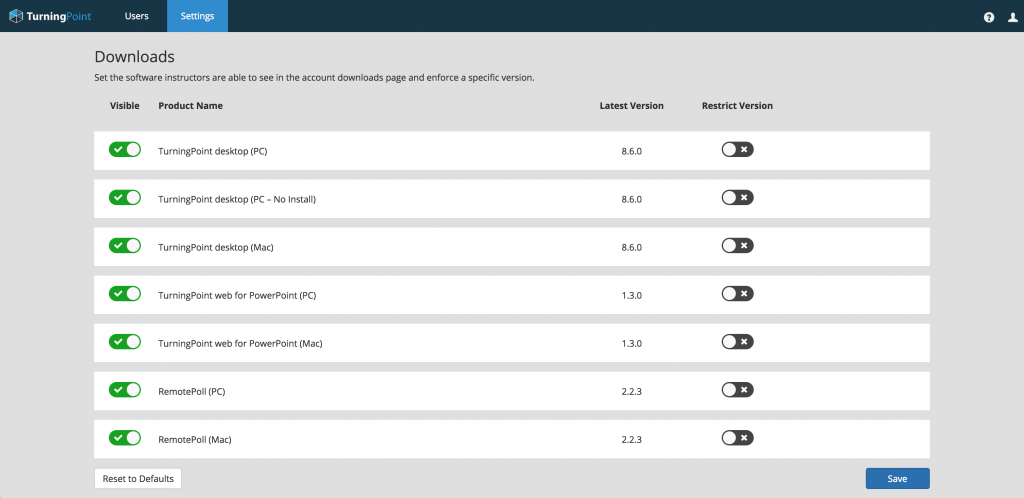This screenshot has height=498, width=1024.
Task: Select the 'TurningPoint desktop (PC – No Install)' name
Action: click(x=237, y=199)
